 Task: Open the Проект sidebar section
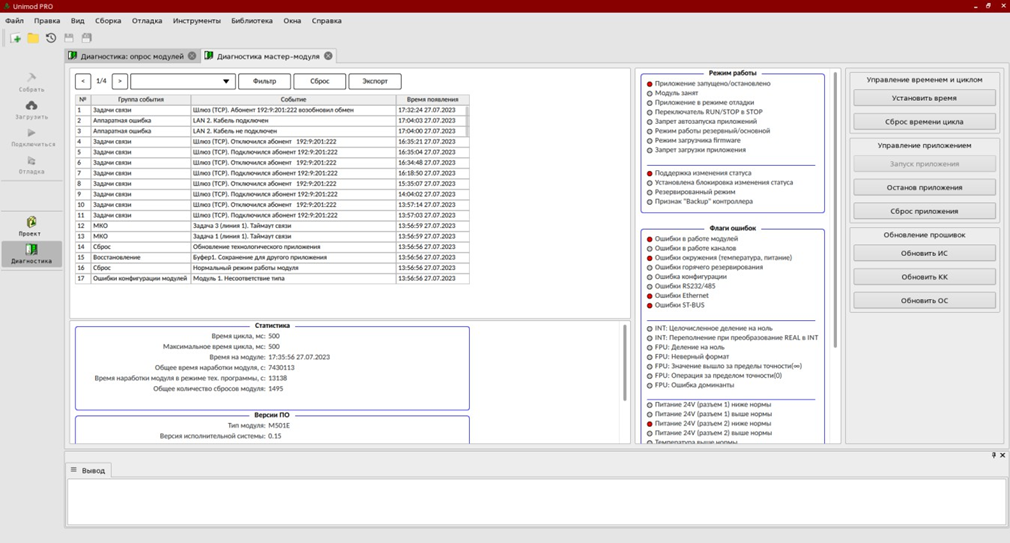click(30, 226)
